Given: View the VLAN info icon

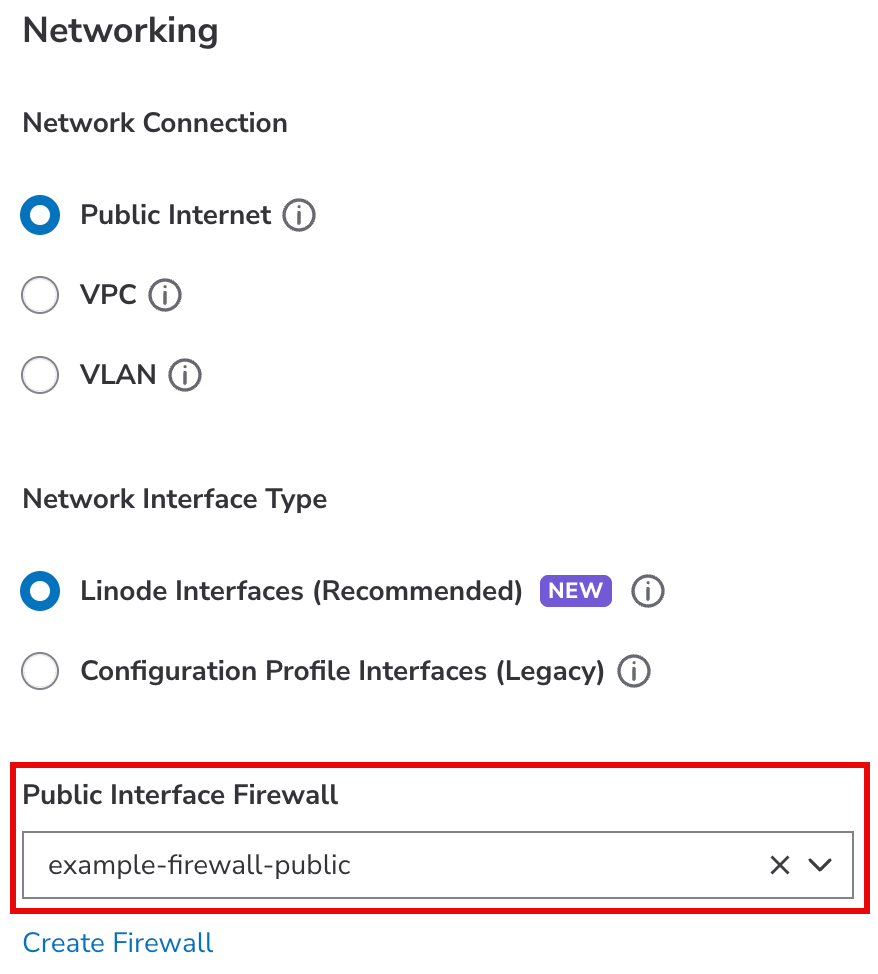Looking at the screenshot, I should coord(184,375).
